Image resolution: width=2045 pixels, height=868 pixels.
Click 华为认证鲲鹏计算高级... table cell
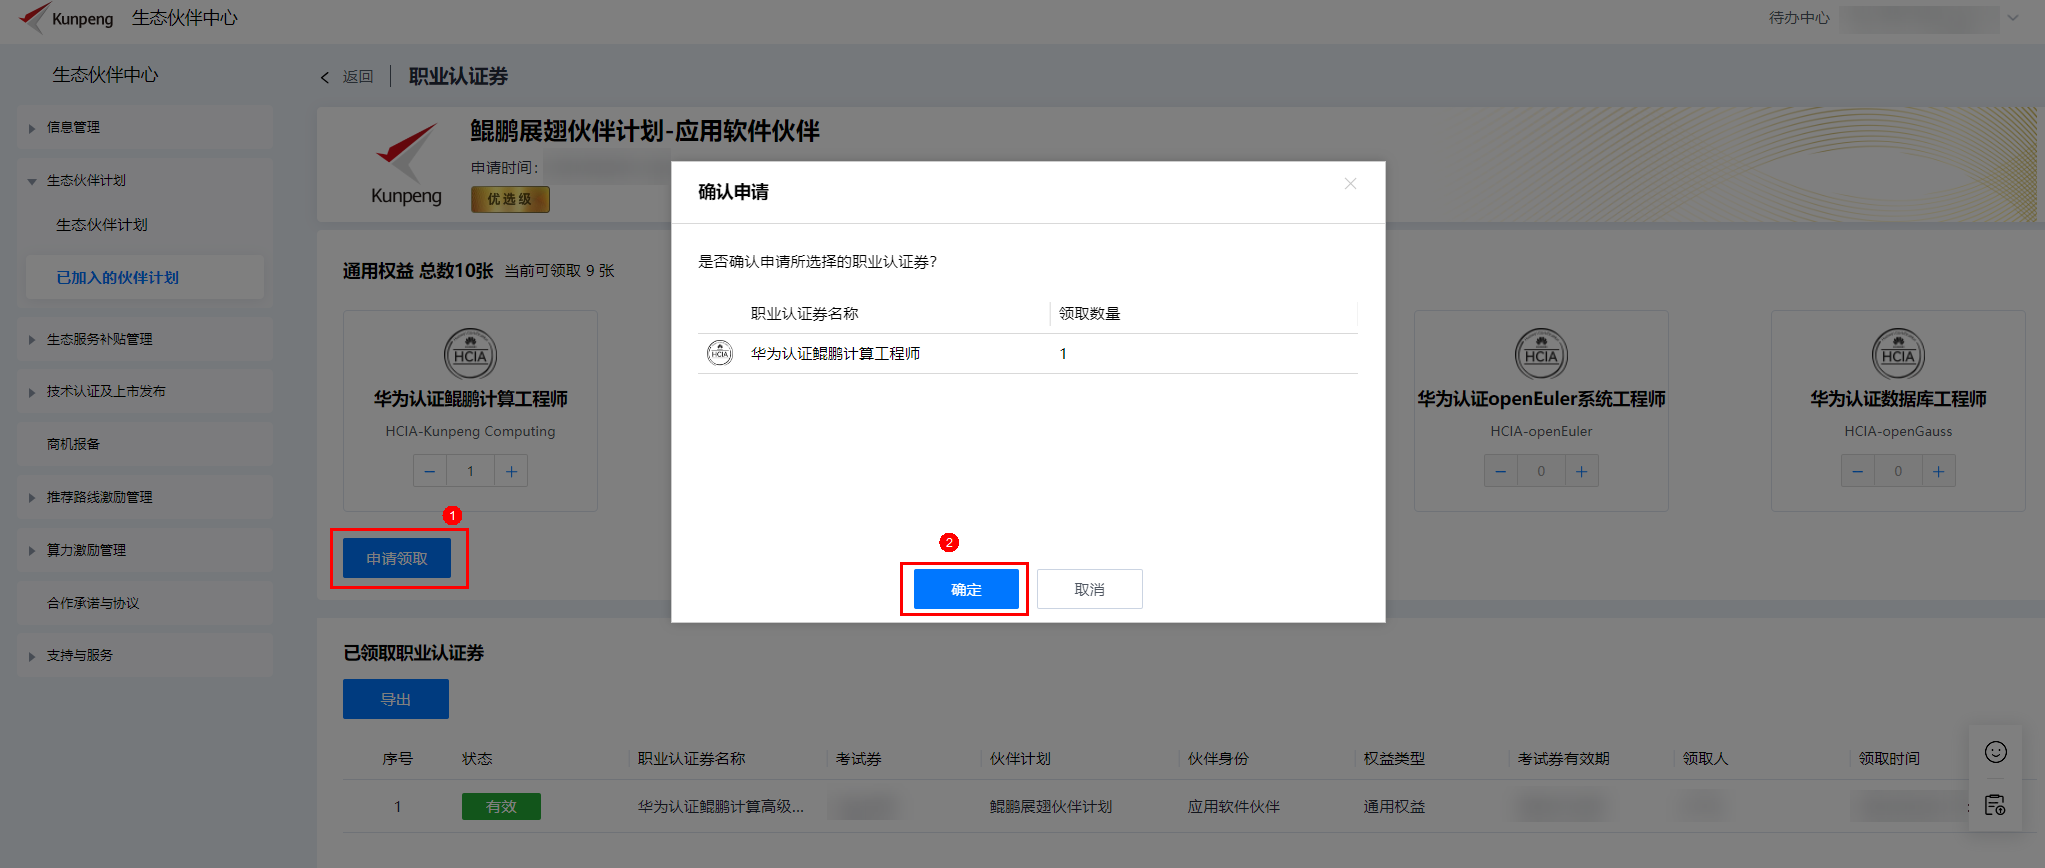click(x=721, y=806)
